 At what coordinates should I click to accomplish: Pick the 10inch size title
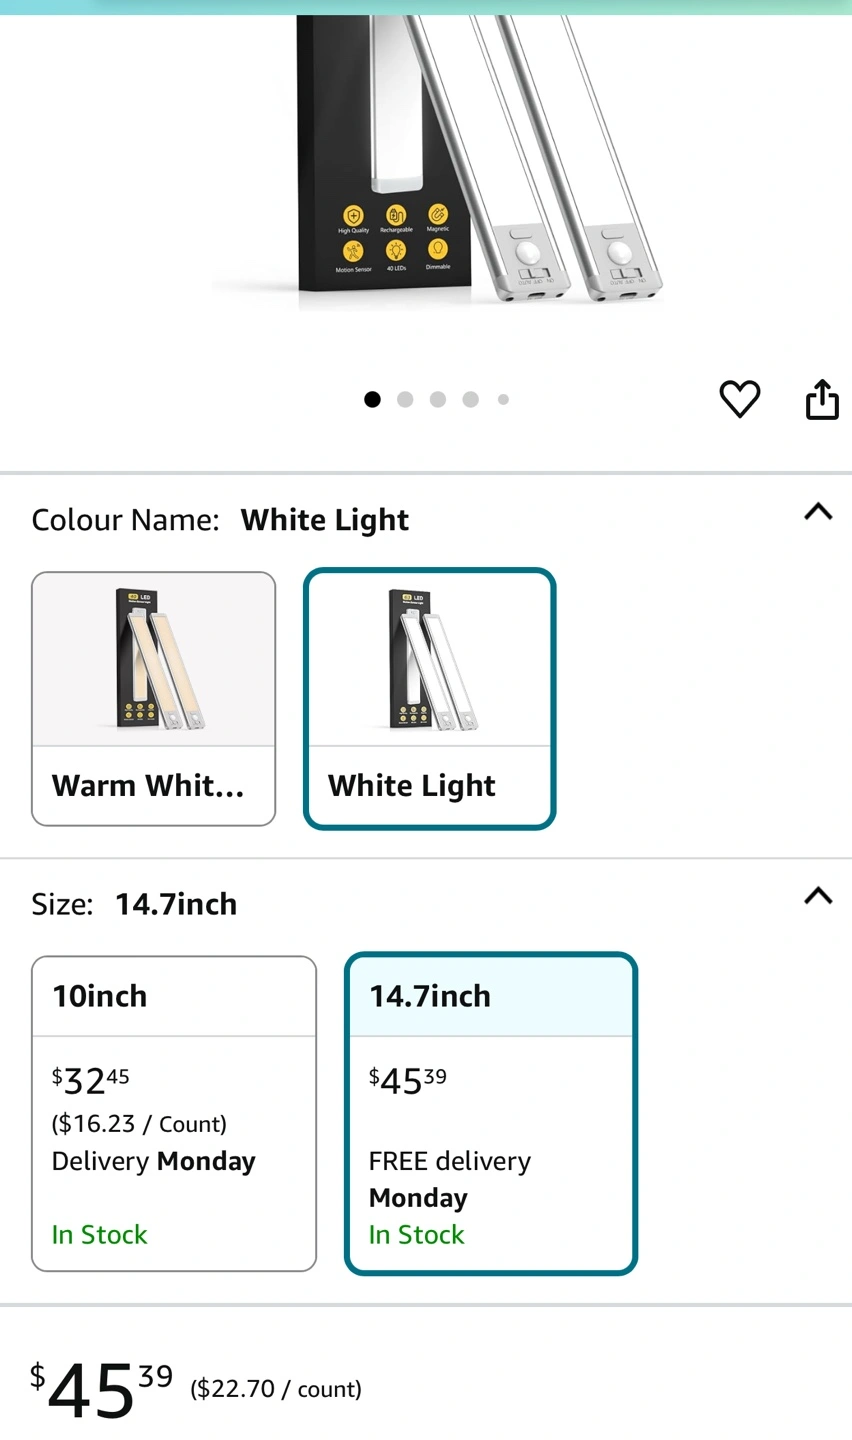coord(100,996)
